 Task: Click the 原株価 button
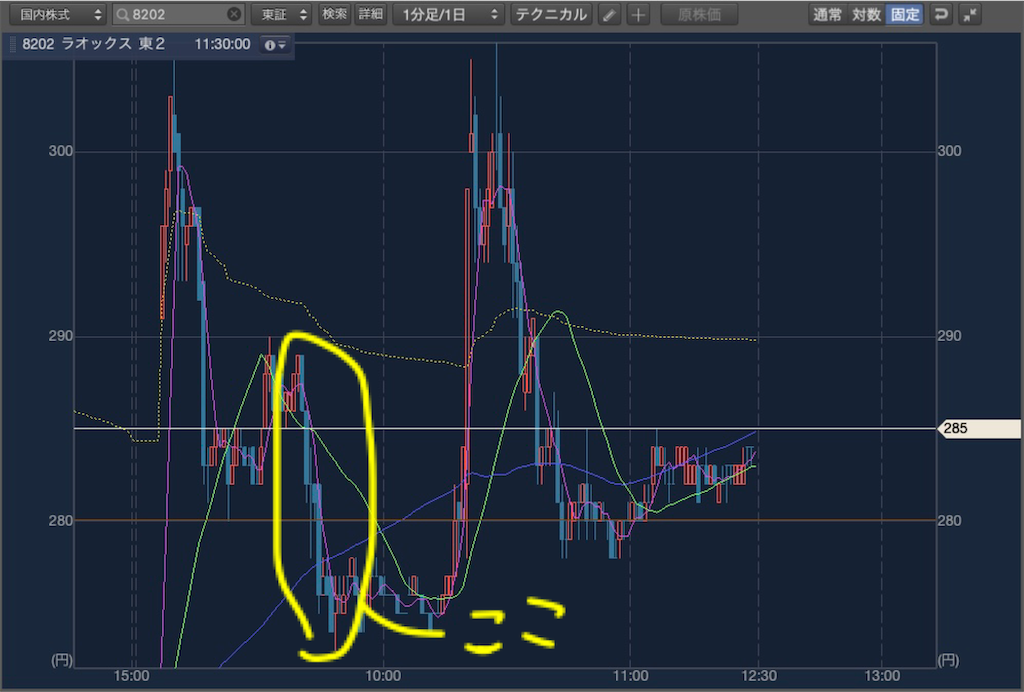699,14
